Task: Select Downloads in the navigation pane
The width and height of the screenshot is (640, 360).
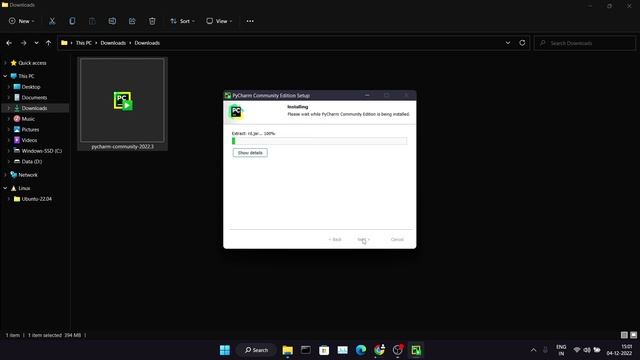Action: [x=34, y=108]
